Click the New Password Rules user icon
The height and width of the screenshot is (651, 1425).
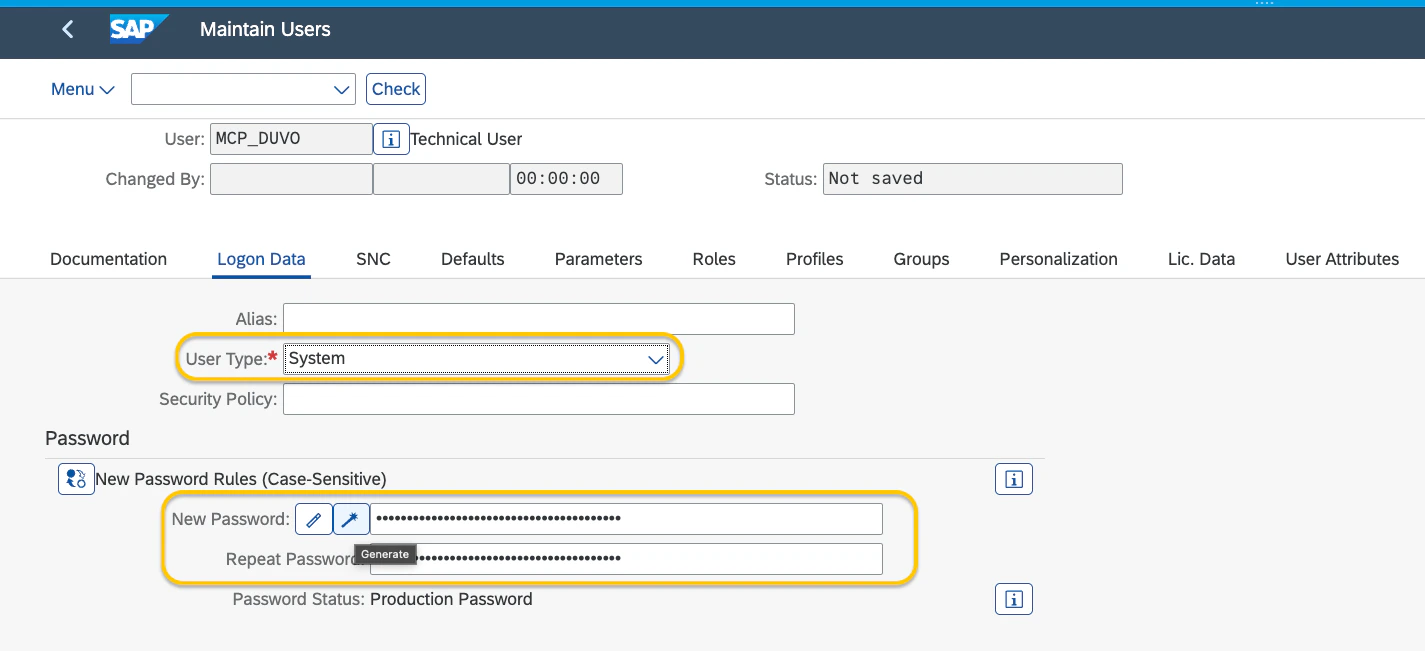[76, 479]
